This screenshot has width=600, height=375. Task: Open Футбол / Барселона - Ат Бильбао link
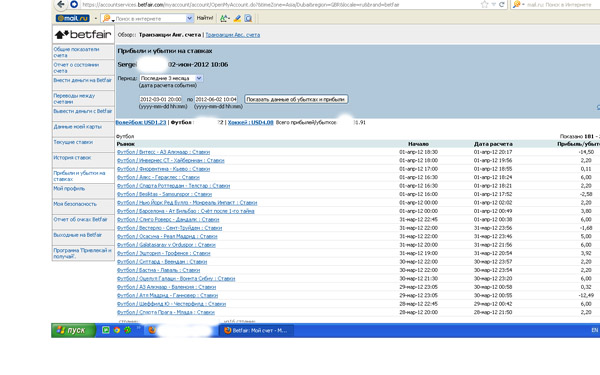point(186,211)
